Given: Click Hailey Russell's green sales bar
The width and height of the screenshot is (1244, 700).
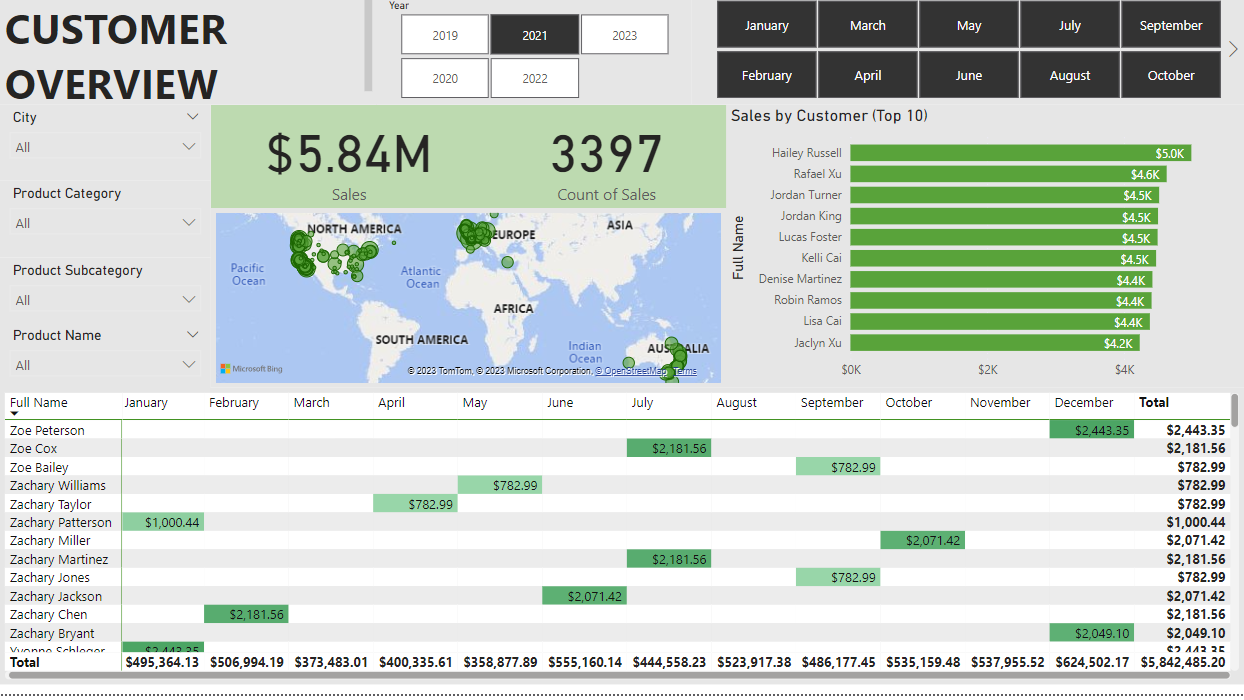Looking at the screenshot, I should coord(1020,153).
